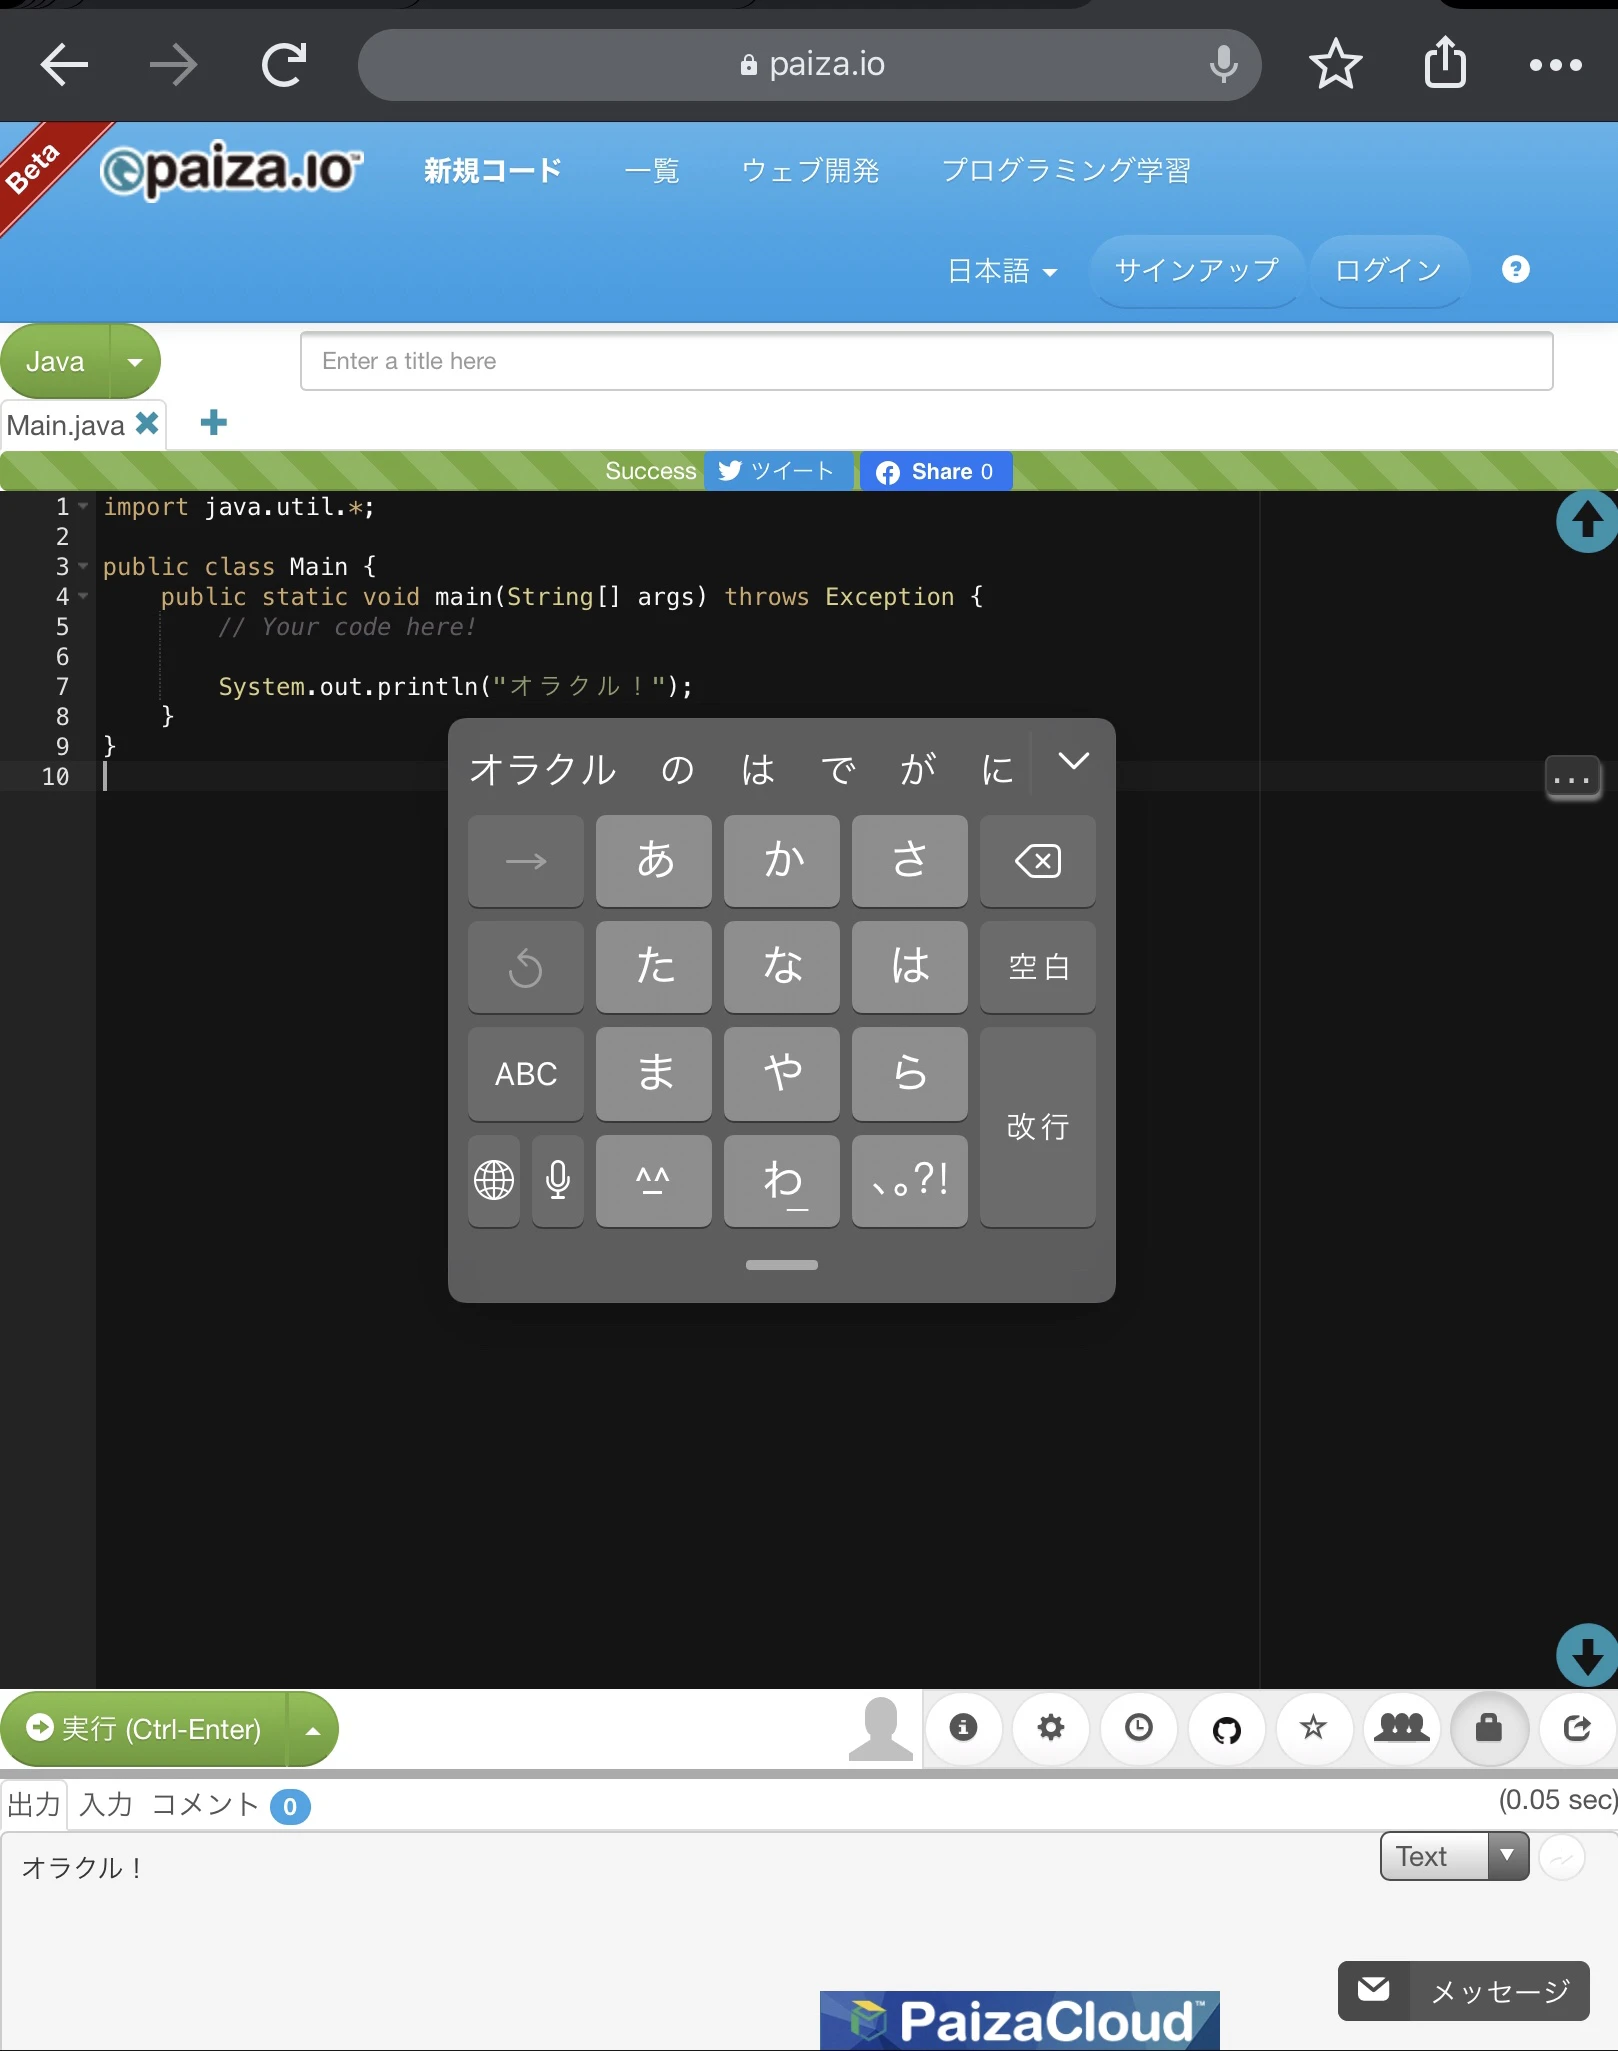Open the 日本語 language dropdown

pos(1002,271)
